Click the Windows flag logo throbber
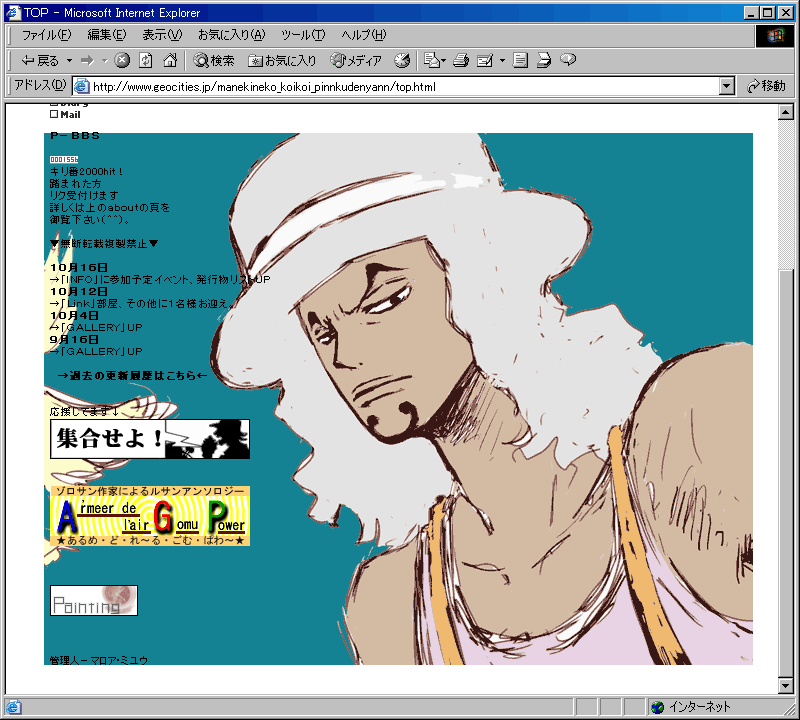This screenshot has width=800, height=720. pos(774,35)
